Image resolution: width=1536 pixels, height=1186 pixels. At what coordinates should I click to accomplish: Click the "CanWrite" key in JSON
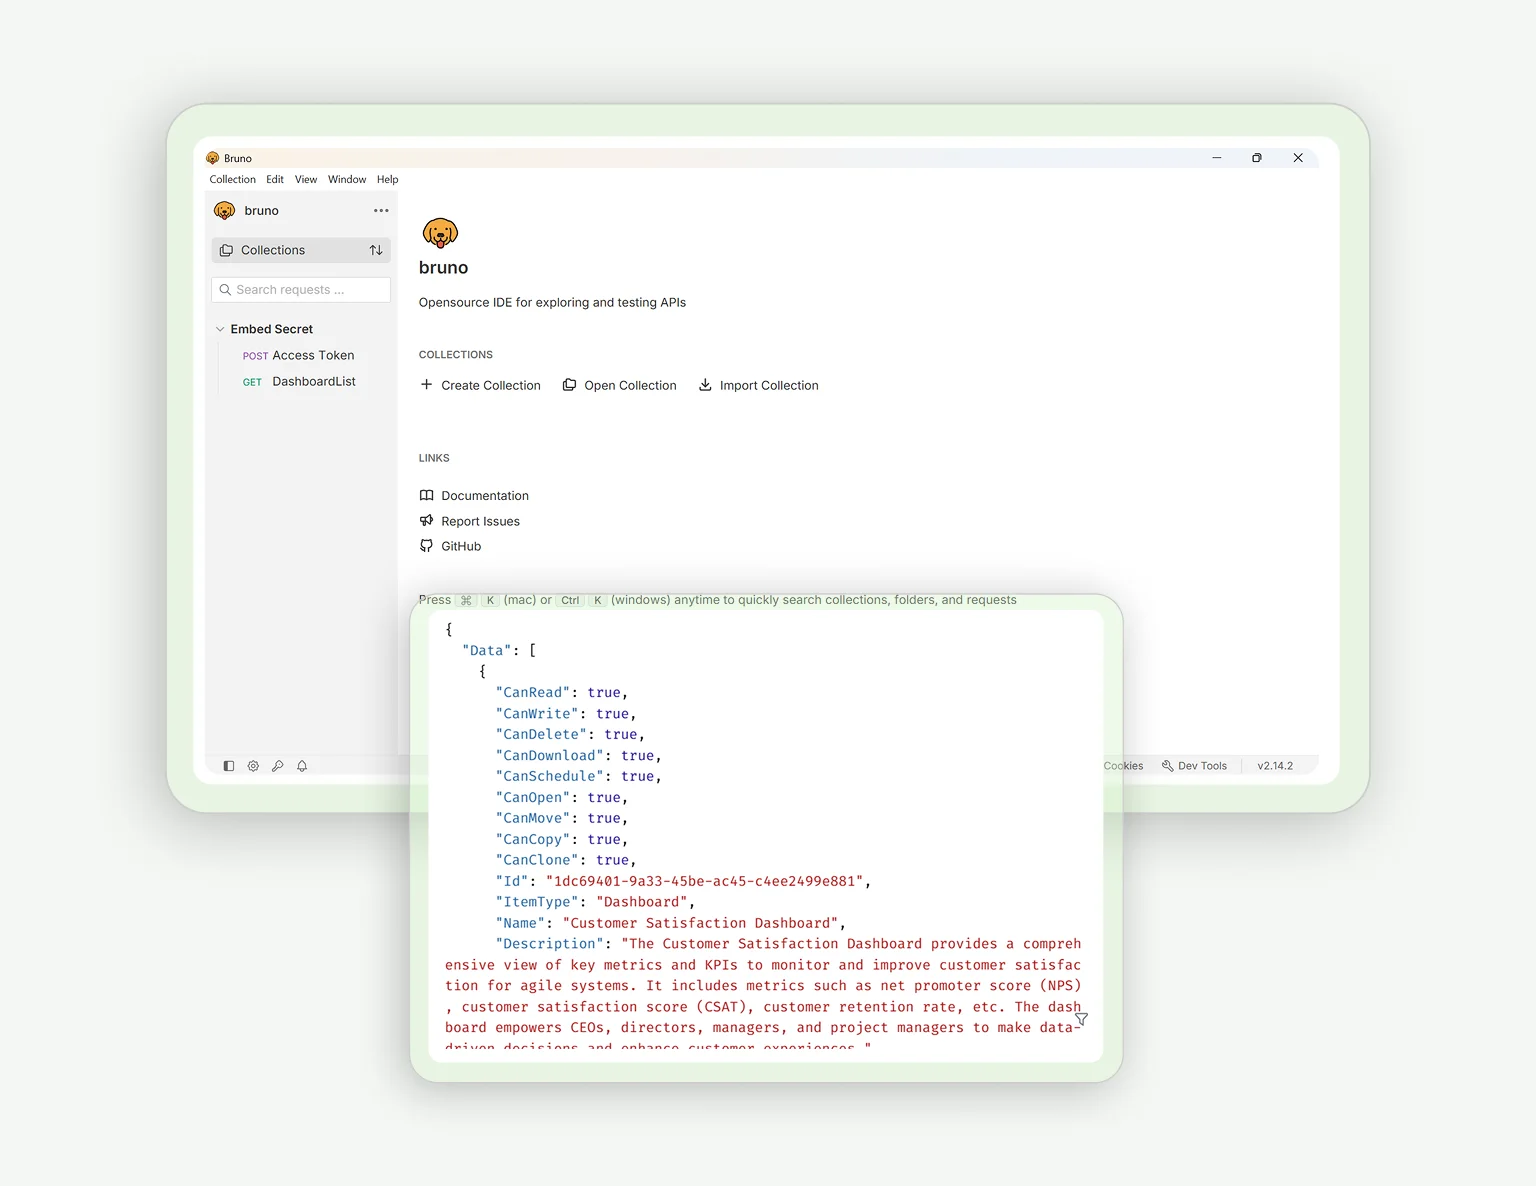[x=537, y=713]
